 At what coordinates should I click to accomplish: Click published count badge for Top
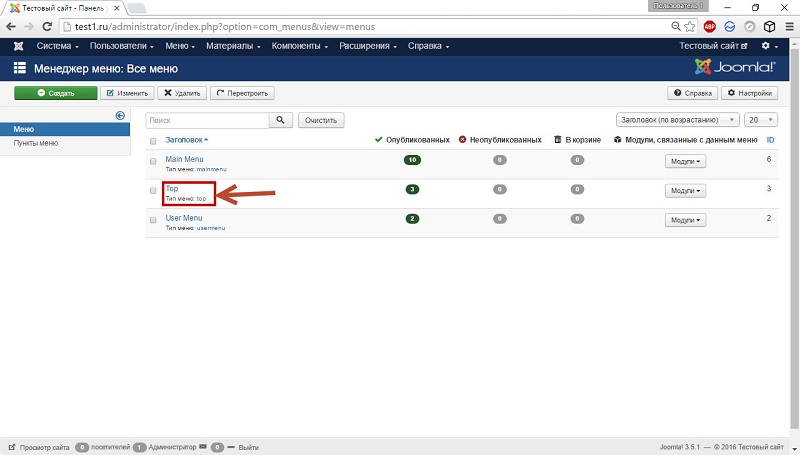click(412, 189)
